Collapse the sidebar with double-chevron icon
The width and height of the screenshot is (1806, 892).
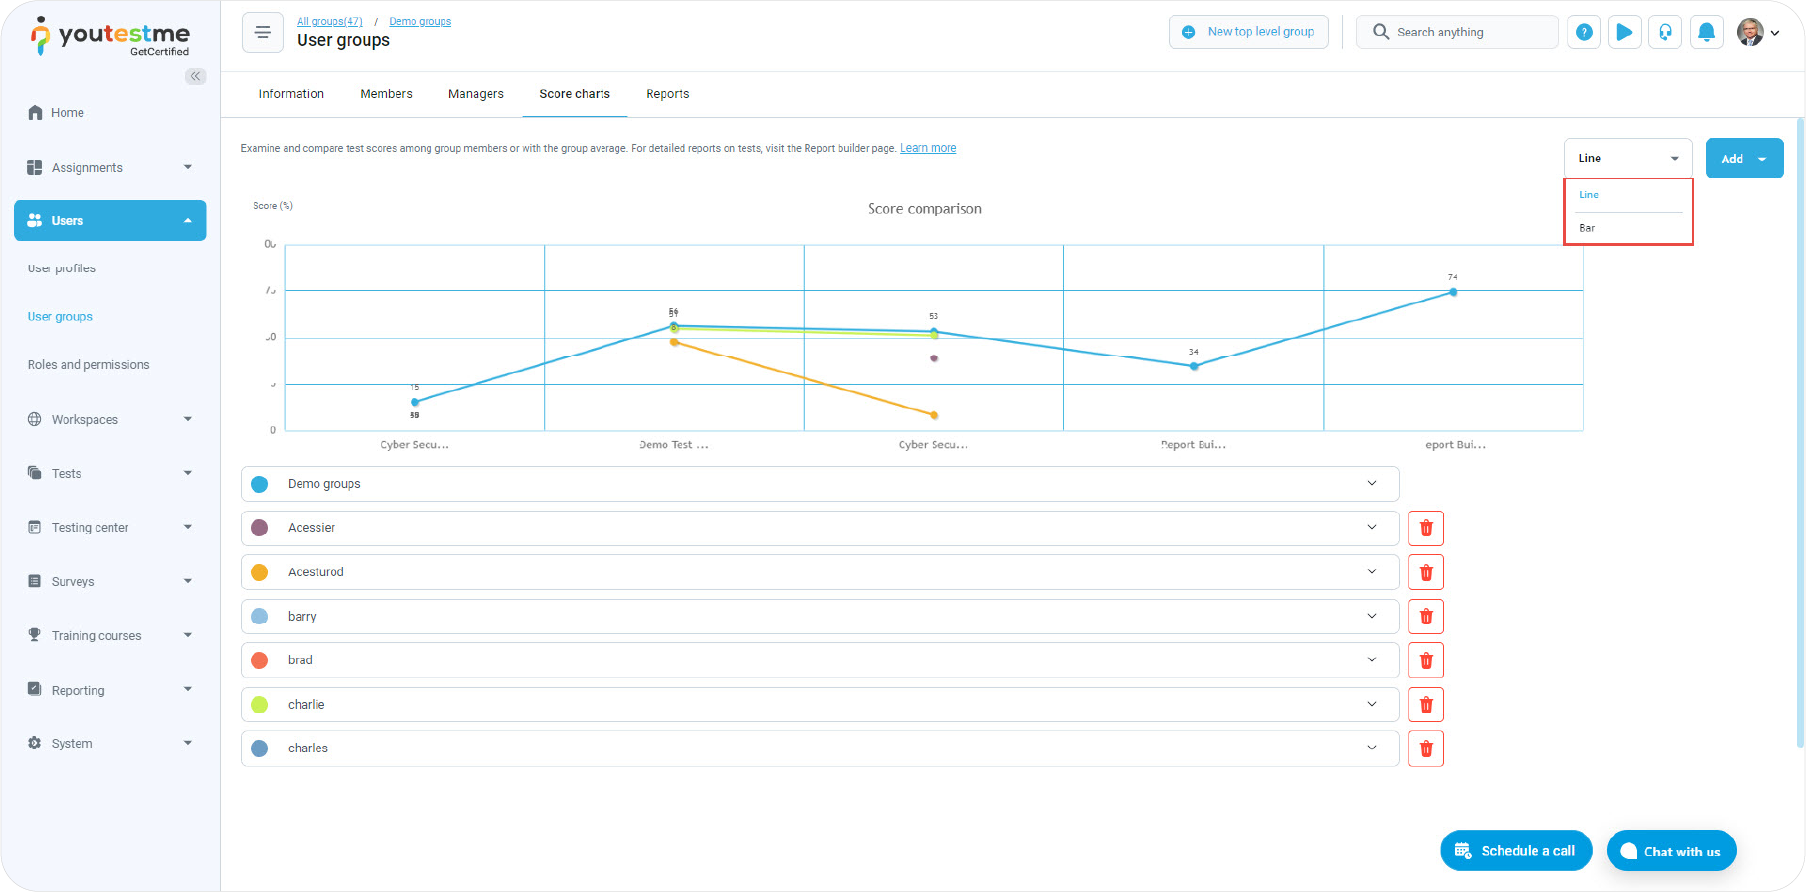pos(195,76)
